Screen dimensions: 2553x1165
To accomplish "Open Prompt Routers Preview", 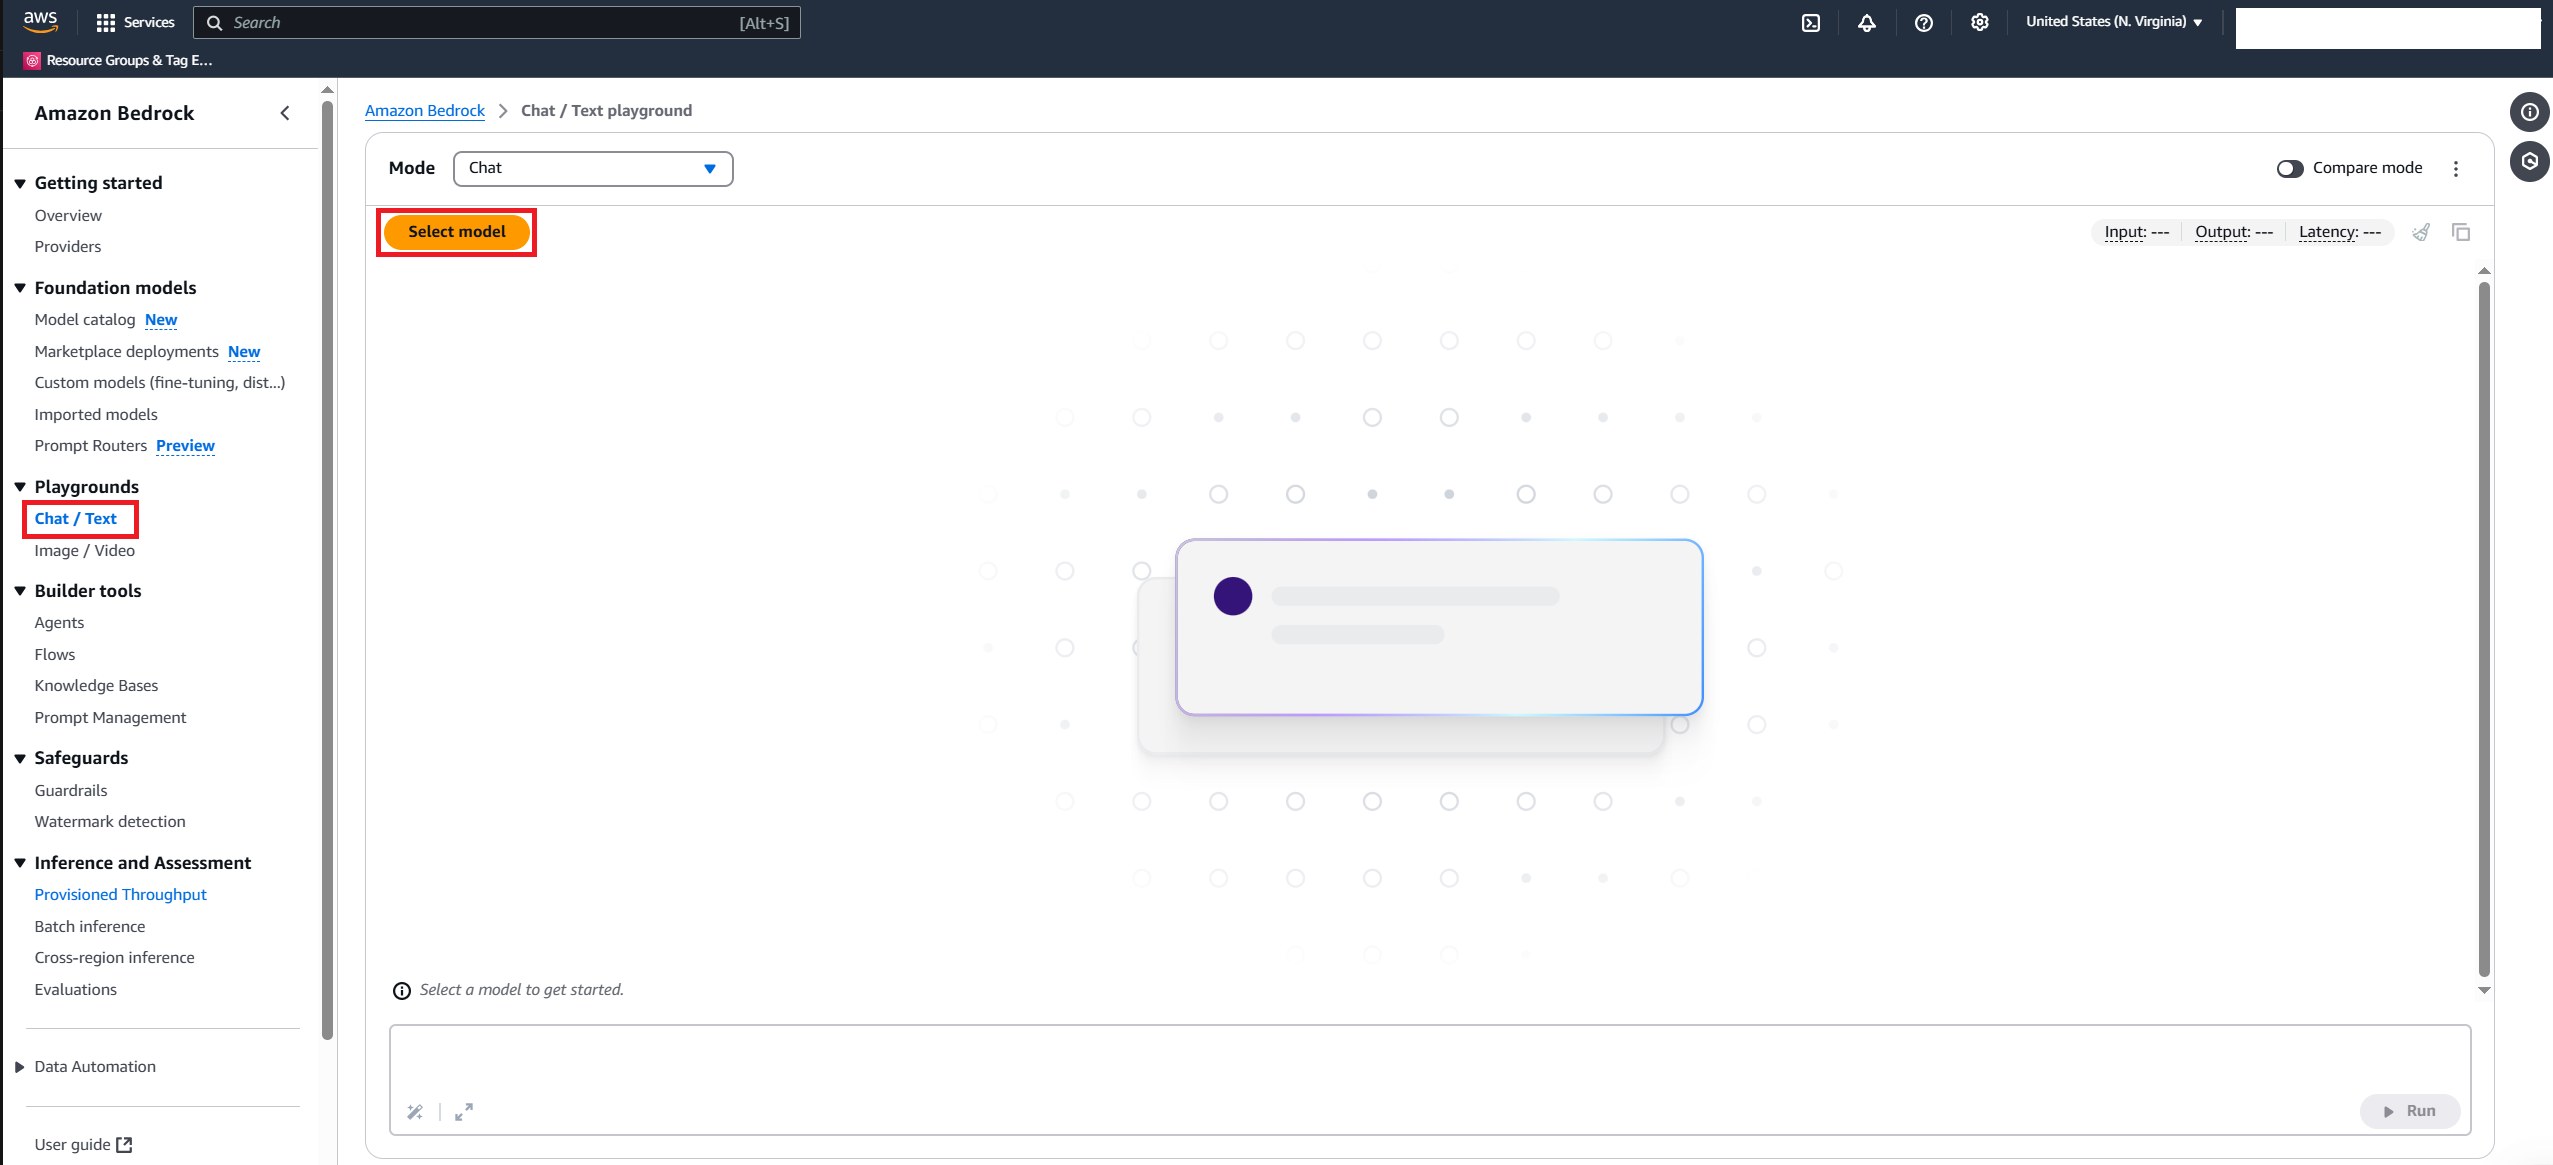I will (x=124, y=445).
